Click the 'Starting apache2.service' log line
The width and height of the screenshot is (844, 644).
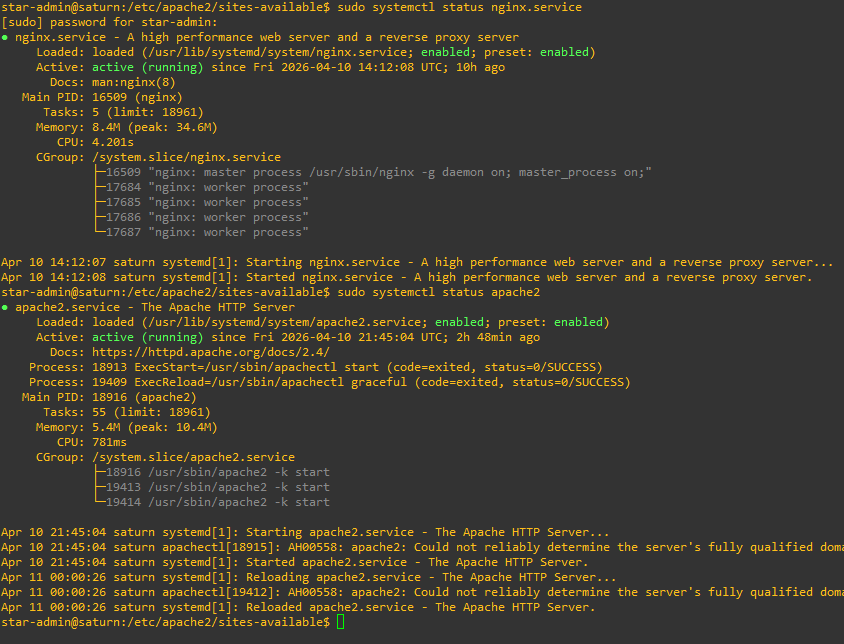(305, 533)
